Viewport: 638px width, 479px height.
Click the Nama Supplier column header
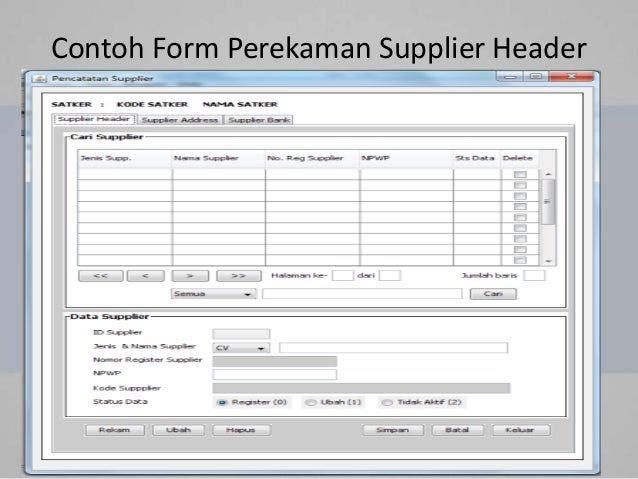[218, 159]
